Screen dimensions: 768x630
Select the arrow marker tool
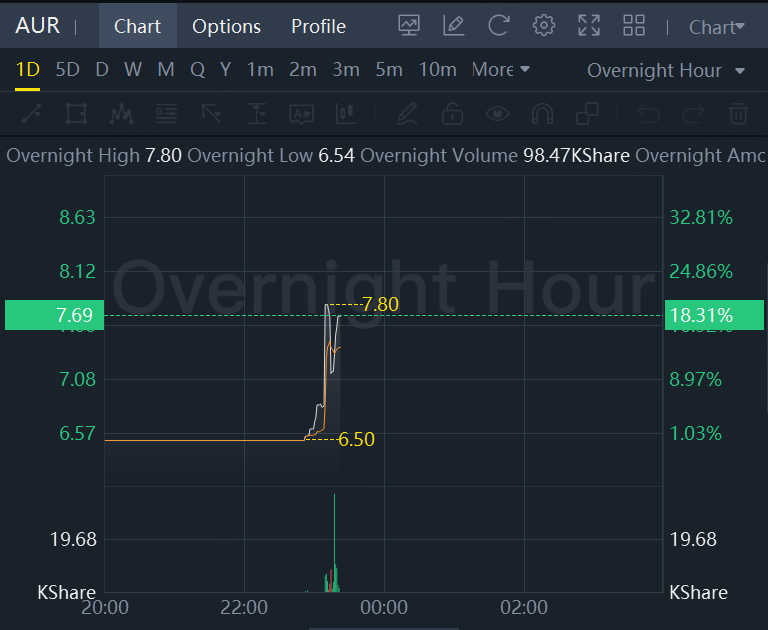coord(211,114)
